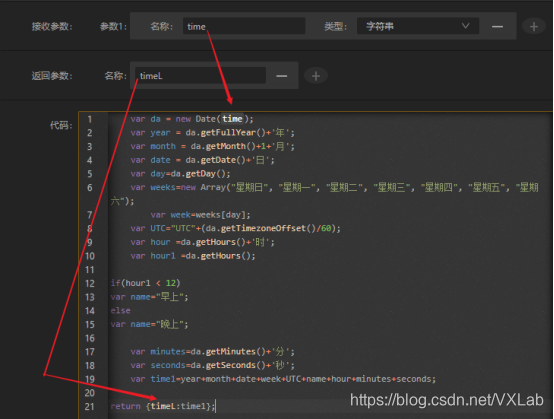
Task: Click the 代码 label
Action: tap(61, 125)
